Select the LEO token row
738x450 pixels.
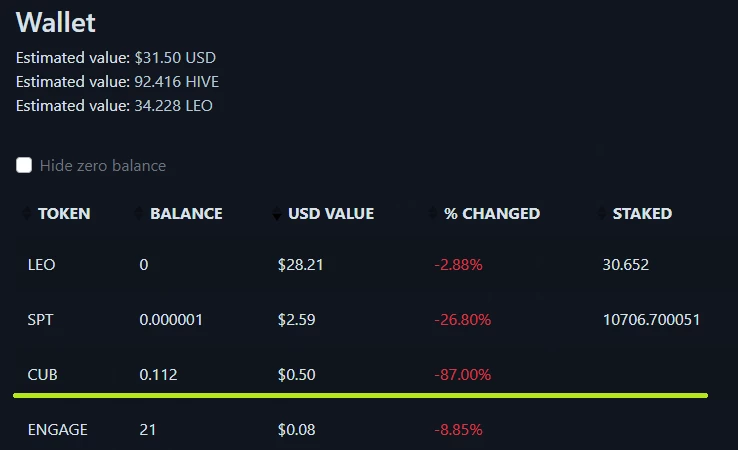tap(361, 265)
